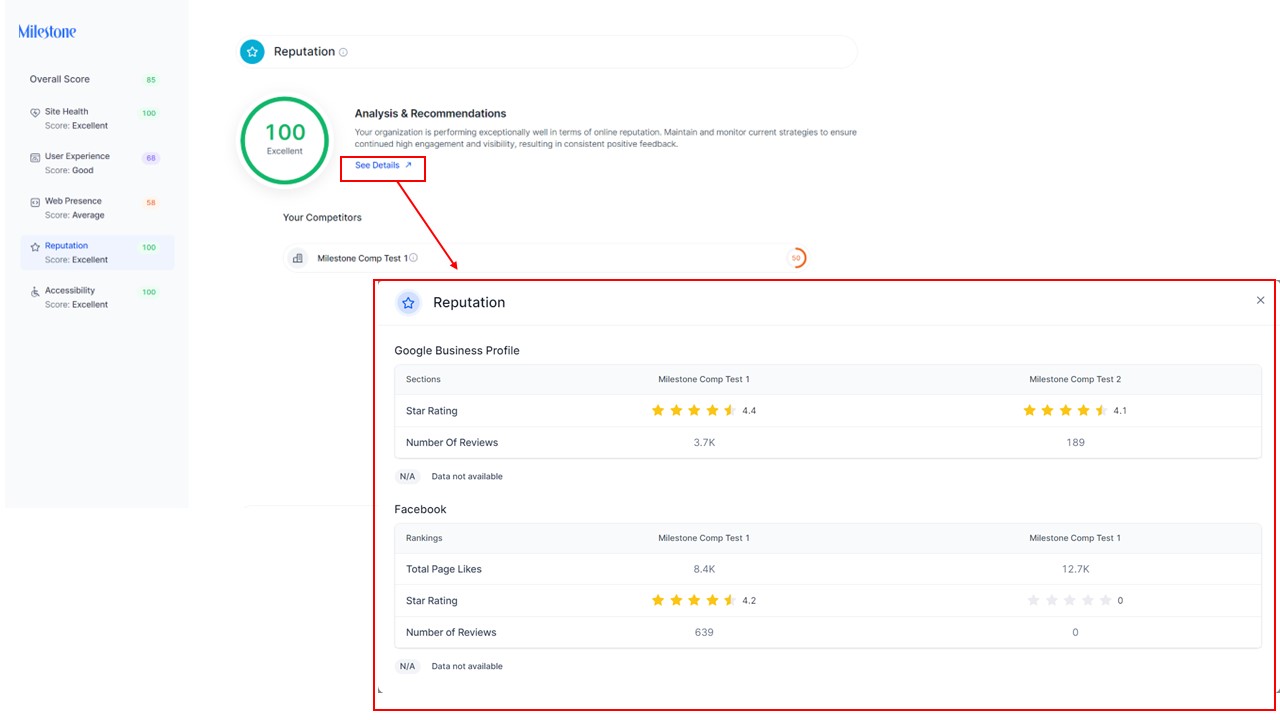Click the 639 Facebook reviews value
Image resolution: width=1280 pixels, height=720 pixels.
[704, 633]
